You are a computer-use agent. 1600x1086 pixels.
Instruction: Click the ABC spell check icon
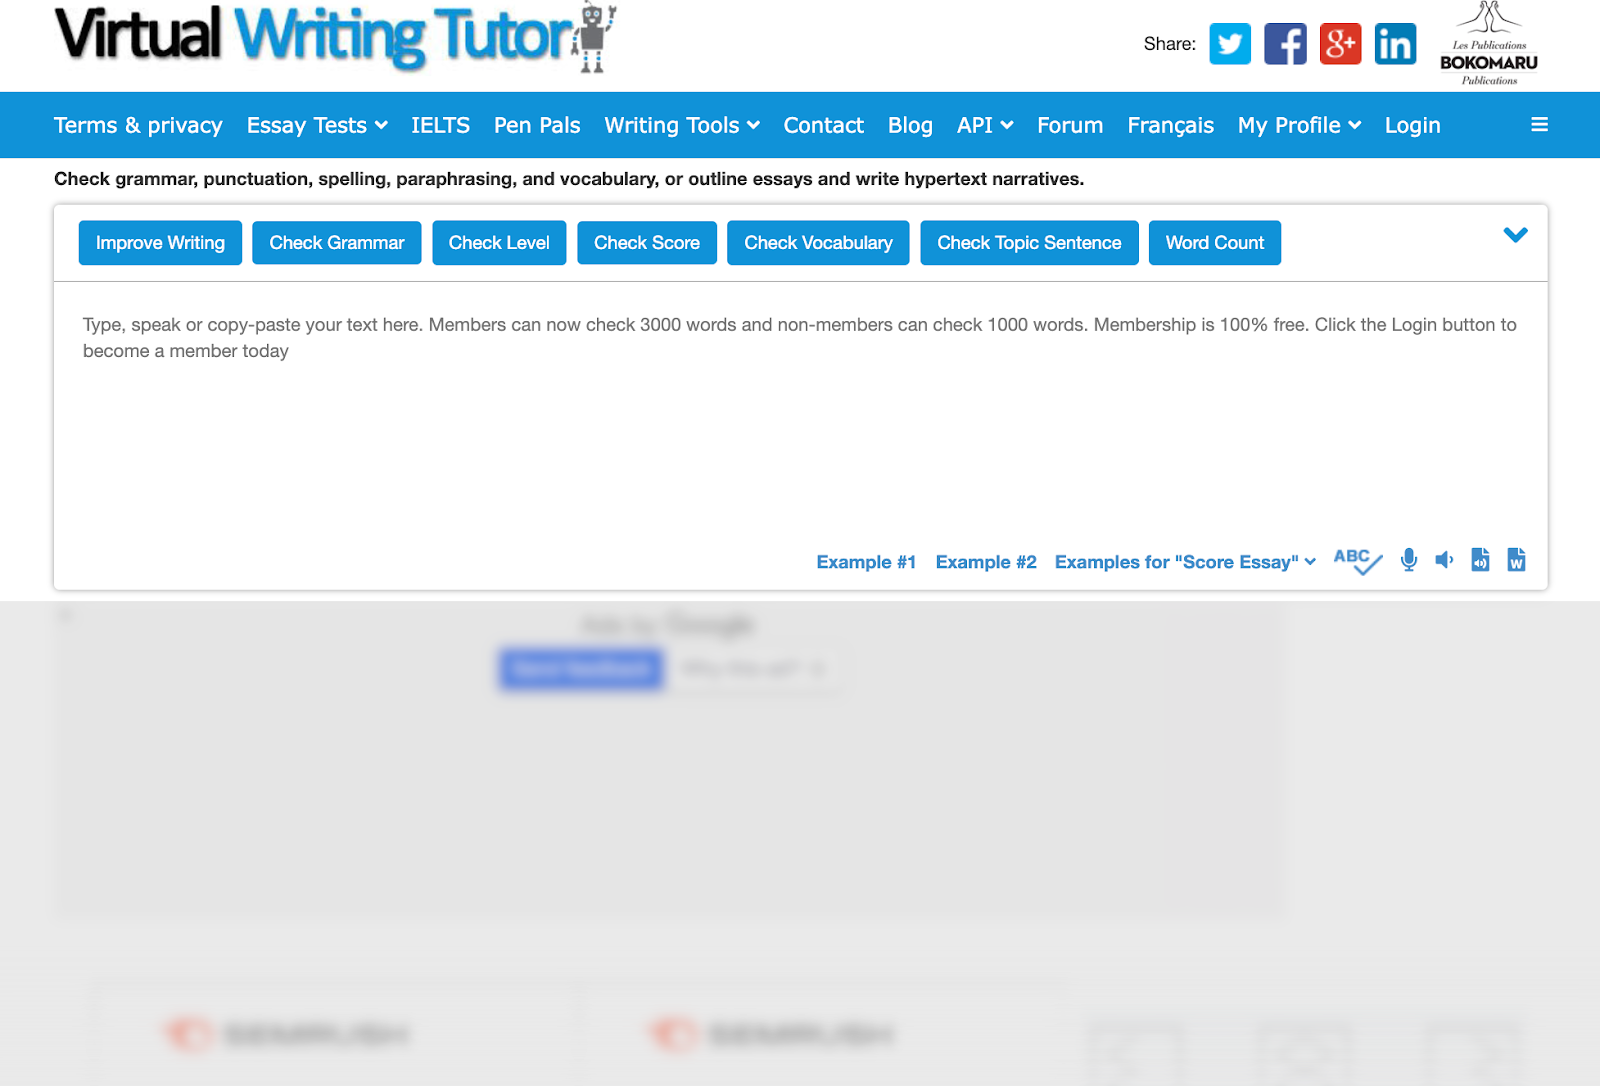pyautogui.click(x=1358, y=561)
